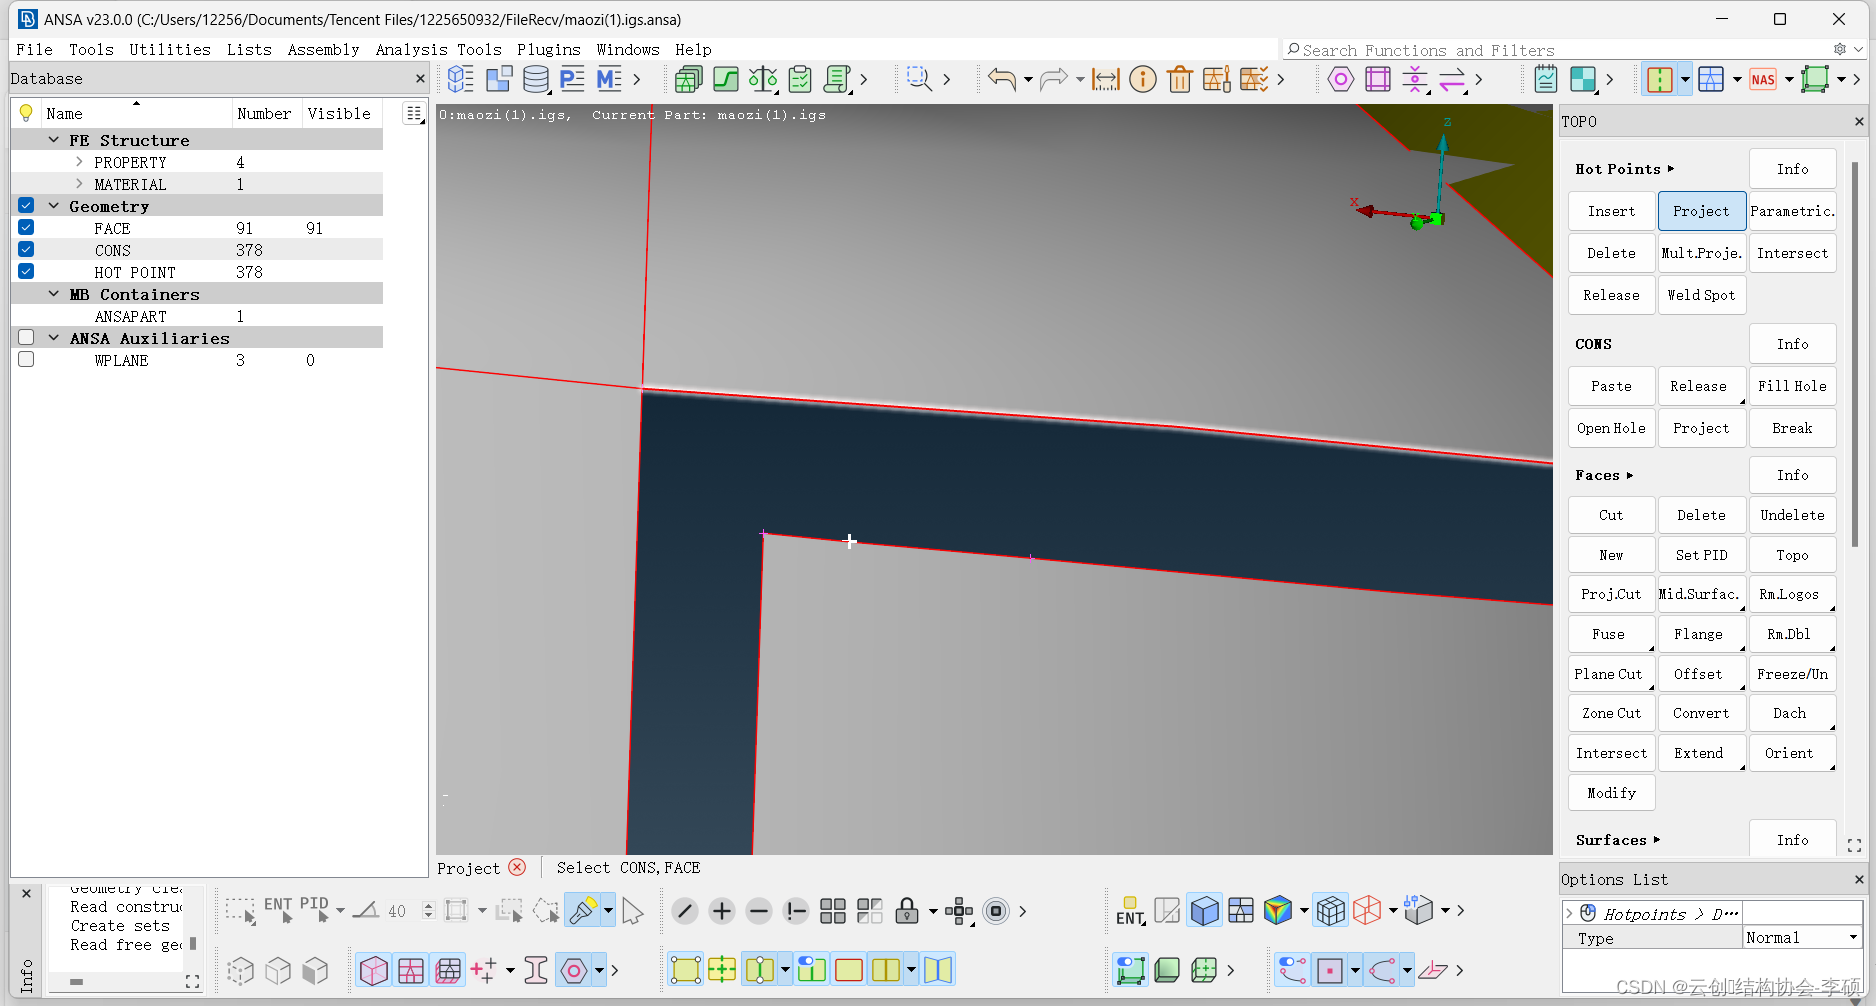This screenshot has height=1006, width=1876.
Task: Click the Database stack icon in toolbar
Action: click(x=536, y=79)
